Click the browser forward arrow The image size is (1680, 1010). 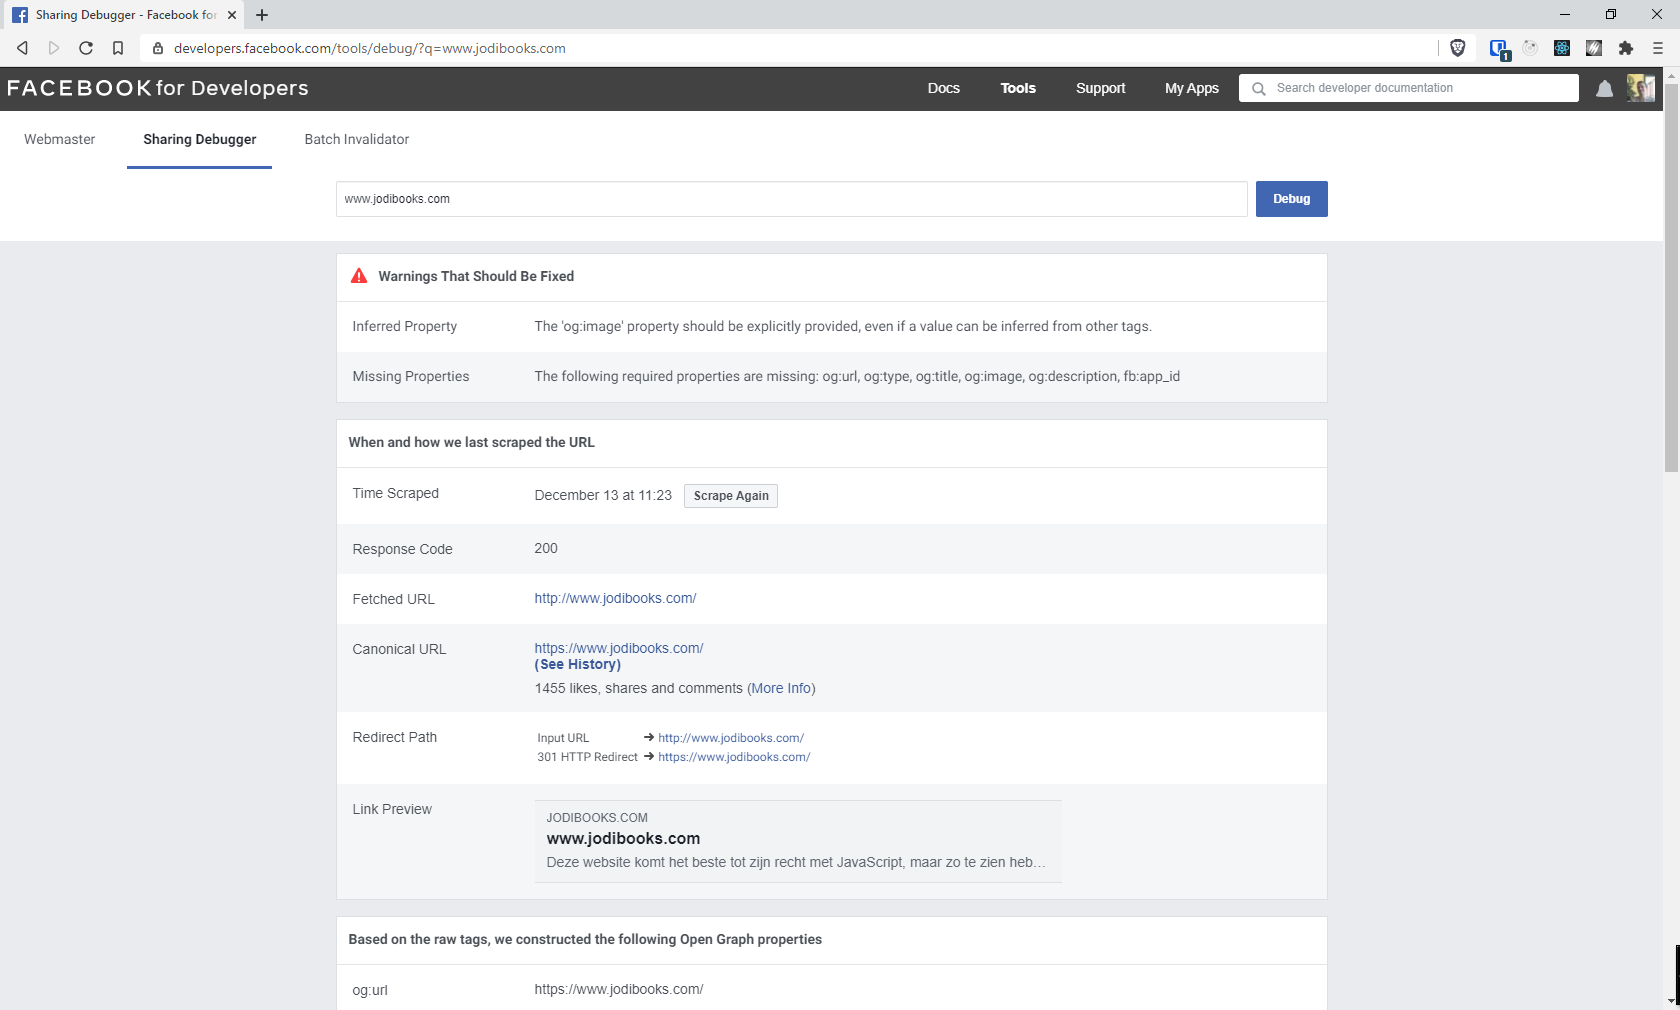click(54, 48)
